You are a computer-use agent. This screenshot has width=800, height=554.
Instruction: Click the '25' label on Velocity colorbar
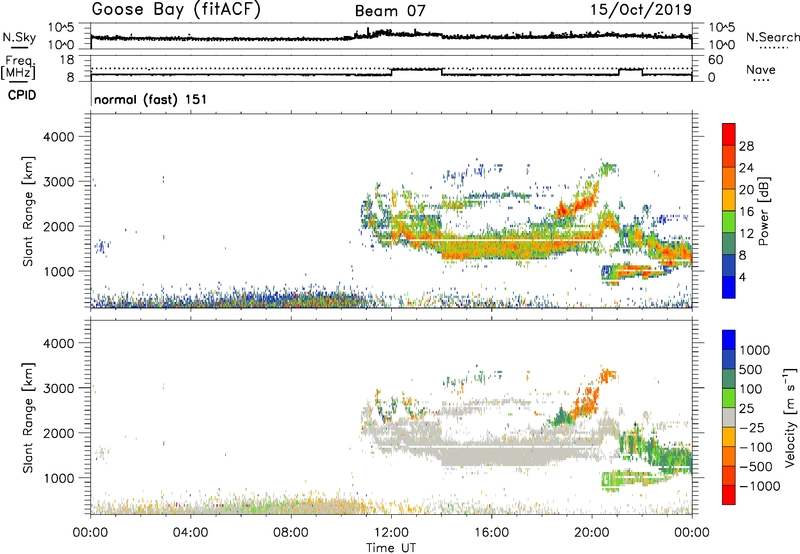click(x=746, y=409)
